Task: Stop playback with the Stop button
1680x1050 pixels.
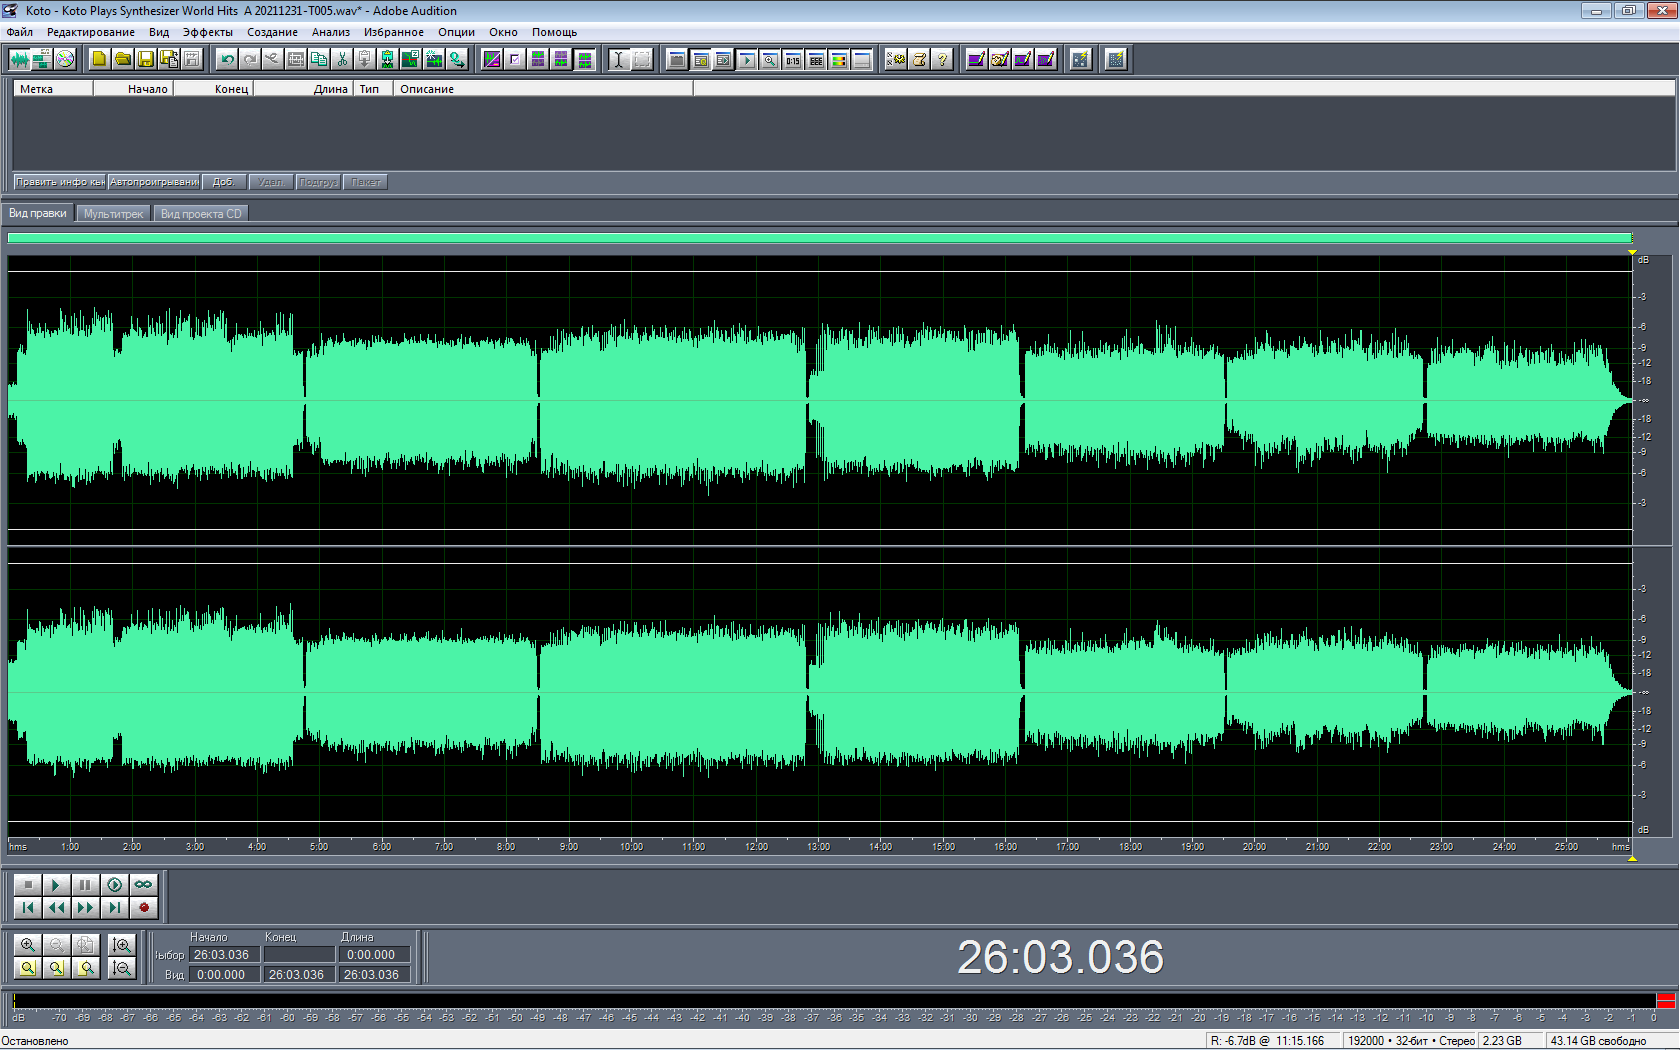Action: pyautogui.click(x=28, y=884)
